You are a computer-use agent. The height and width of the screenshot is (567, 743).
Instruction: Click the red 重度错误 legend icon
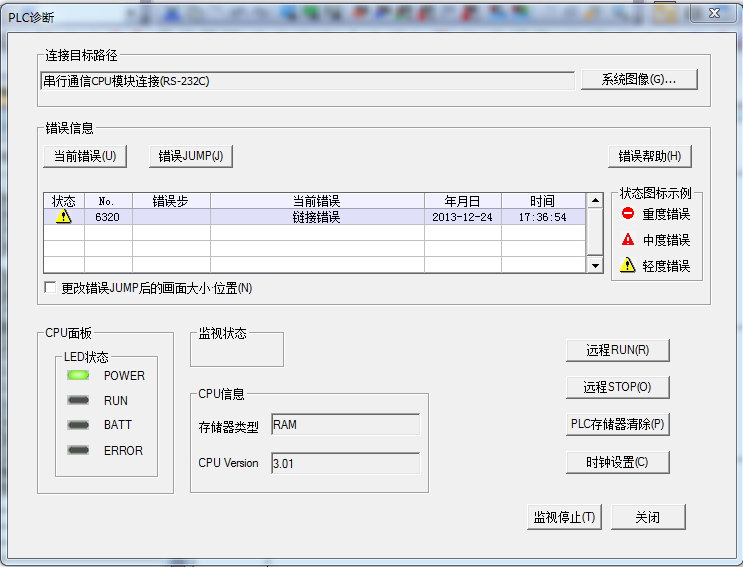pos(628,214)
